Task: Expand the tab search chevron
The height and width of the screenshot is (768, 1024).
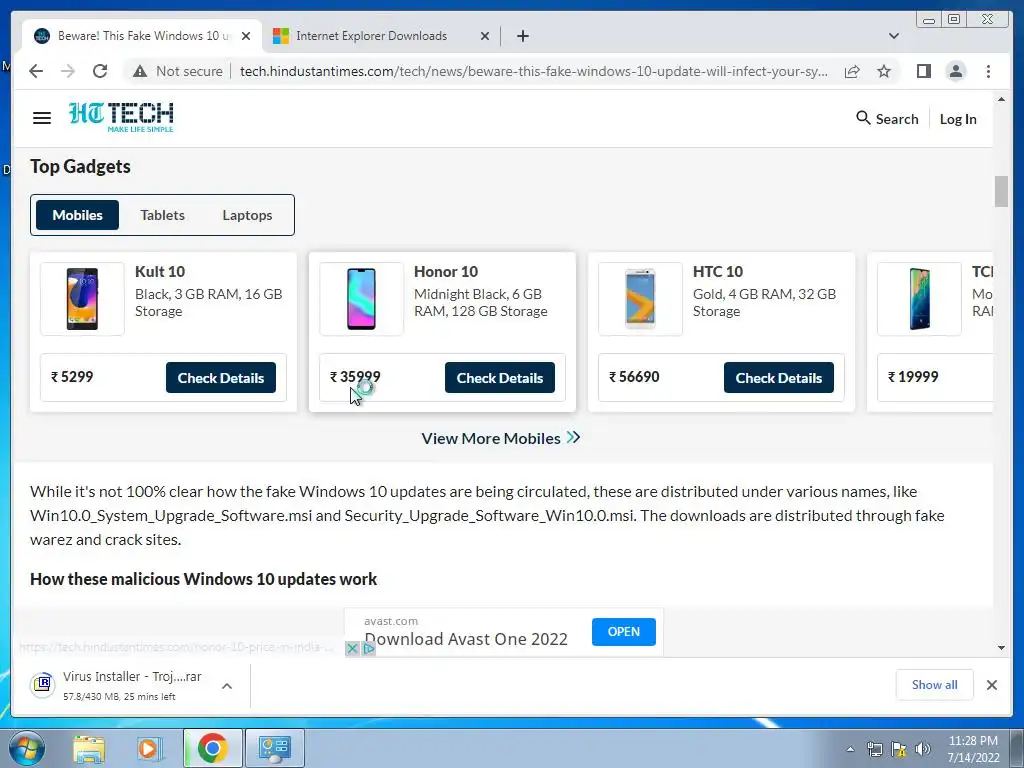Action: 894,36
